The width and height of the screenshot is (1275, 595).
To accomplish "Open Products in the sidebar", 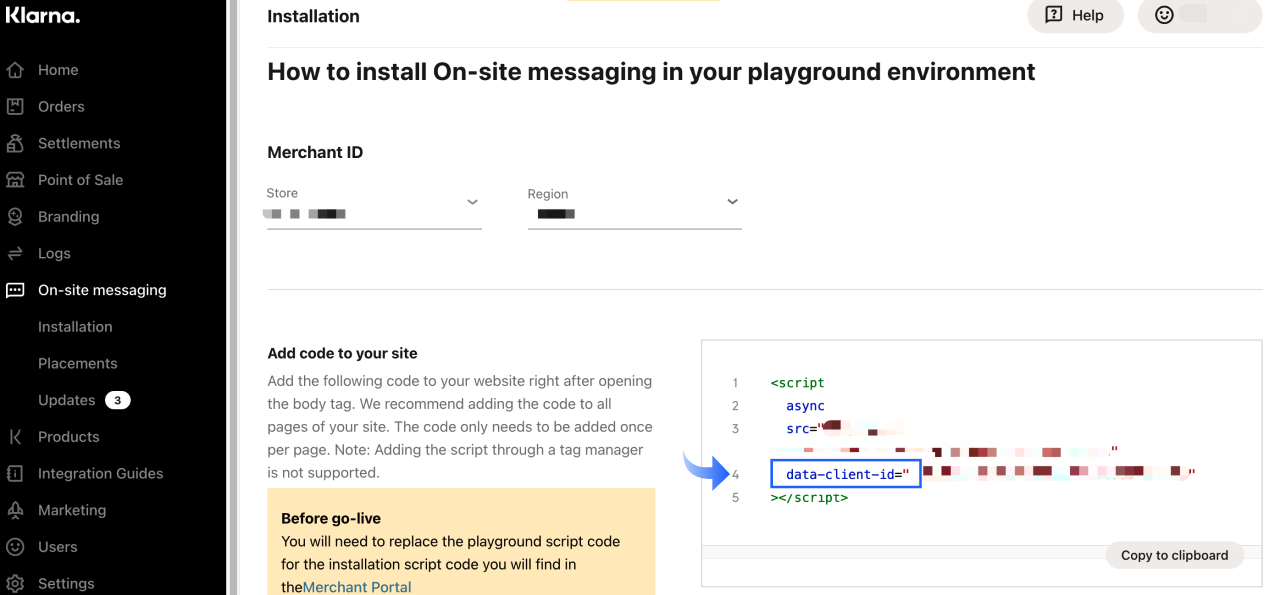I will coord(69,436).
